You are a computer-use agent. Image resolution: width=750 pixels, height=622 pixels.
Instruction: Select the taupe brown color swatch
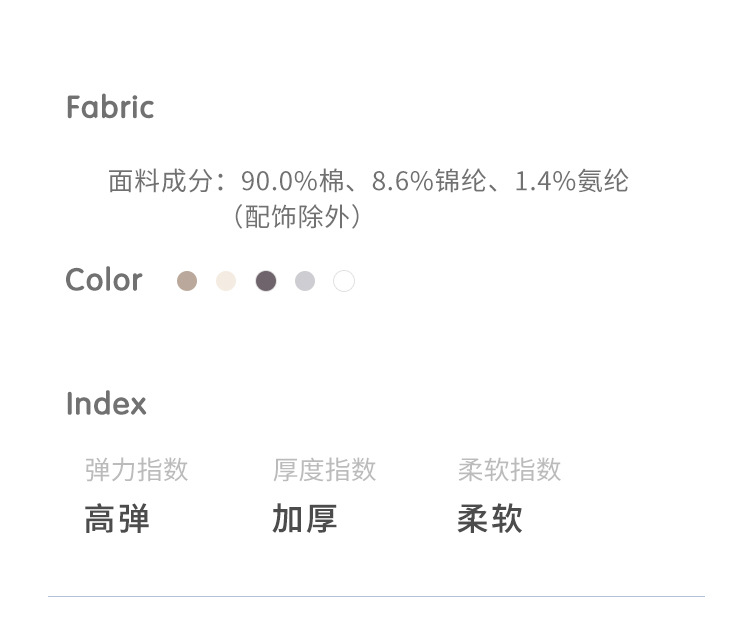click(x=187, y=281)
